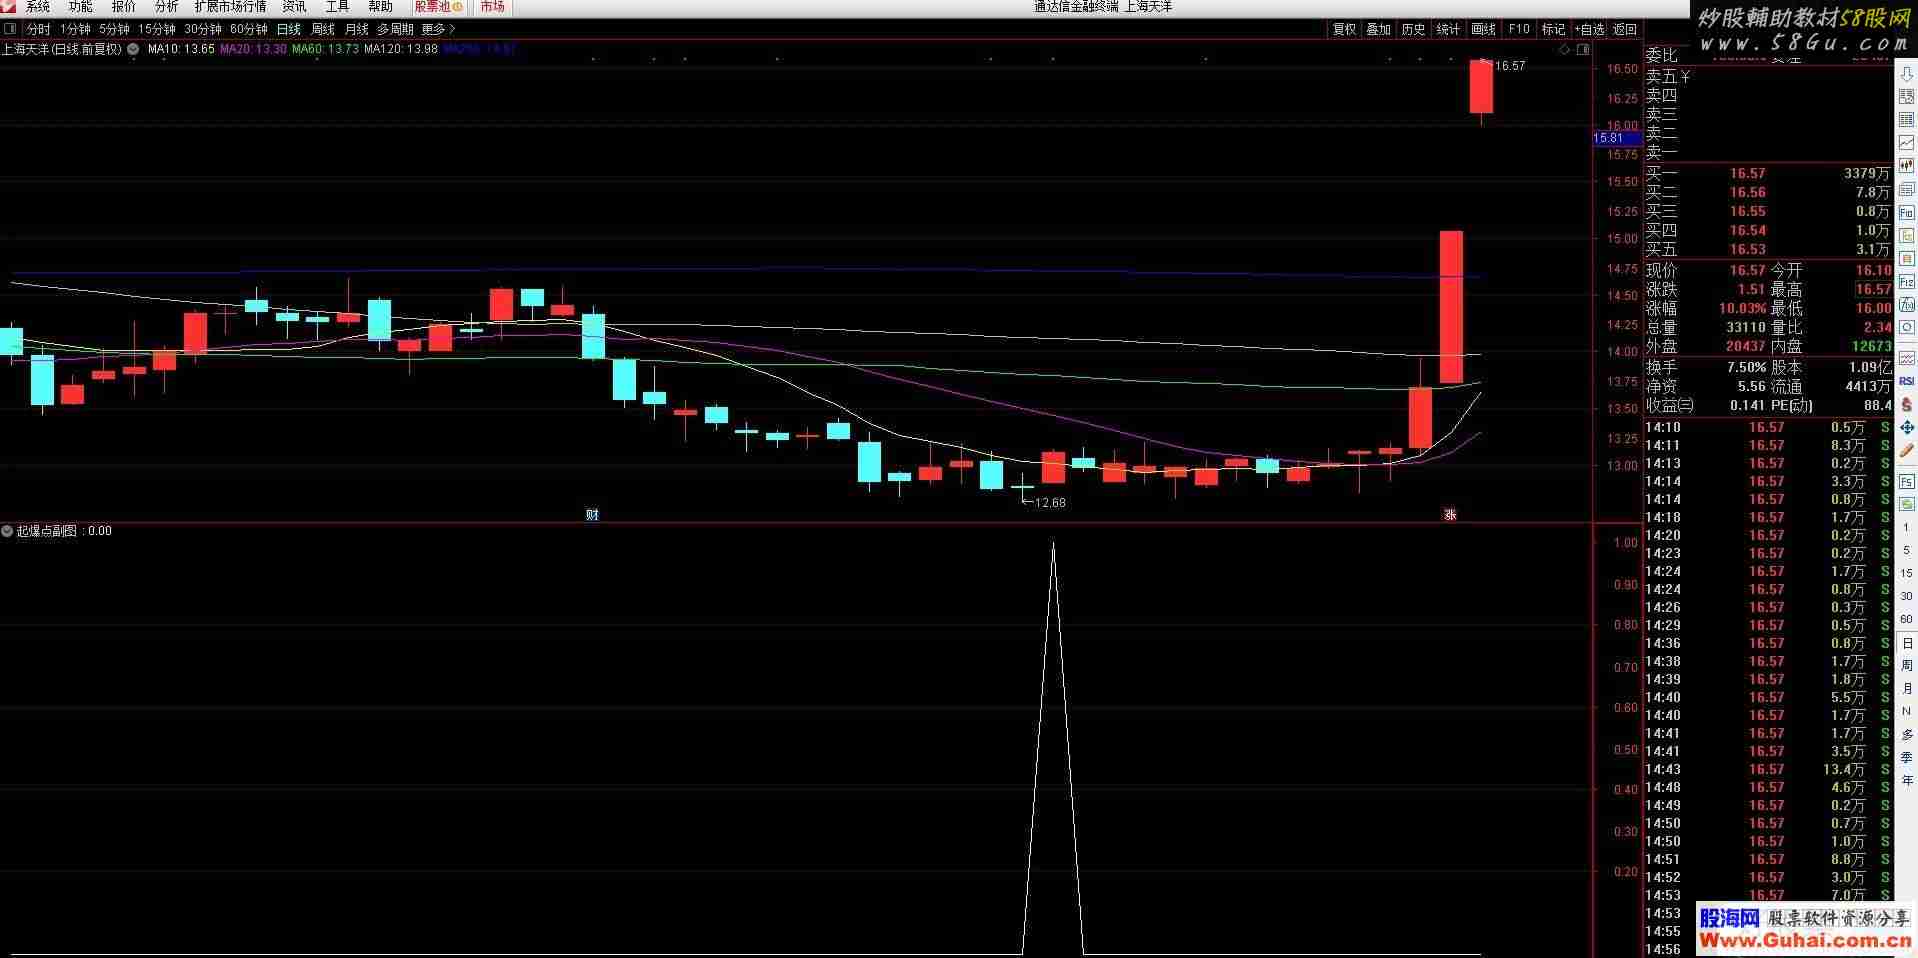Image resolution: width=1918 pixels, height=958 pixels.
Task: Select the candlestick chart sidebar icon
Action: click(1906, 166)
